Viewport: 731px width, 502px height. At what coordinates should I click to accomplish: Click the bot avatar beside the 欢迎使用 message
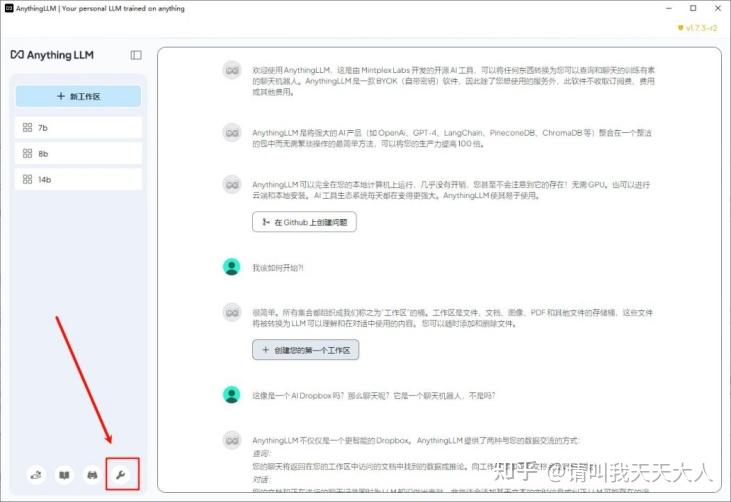(232, 70)
